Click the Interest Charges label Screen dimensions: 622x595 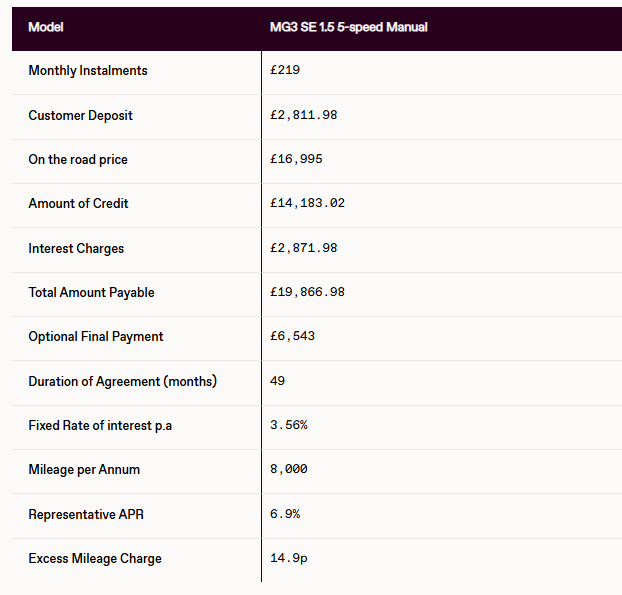click(x=76, y=248)
